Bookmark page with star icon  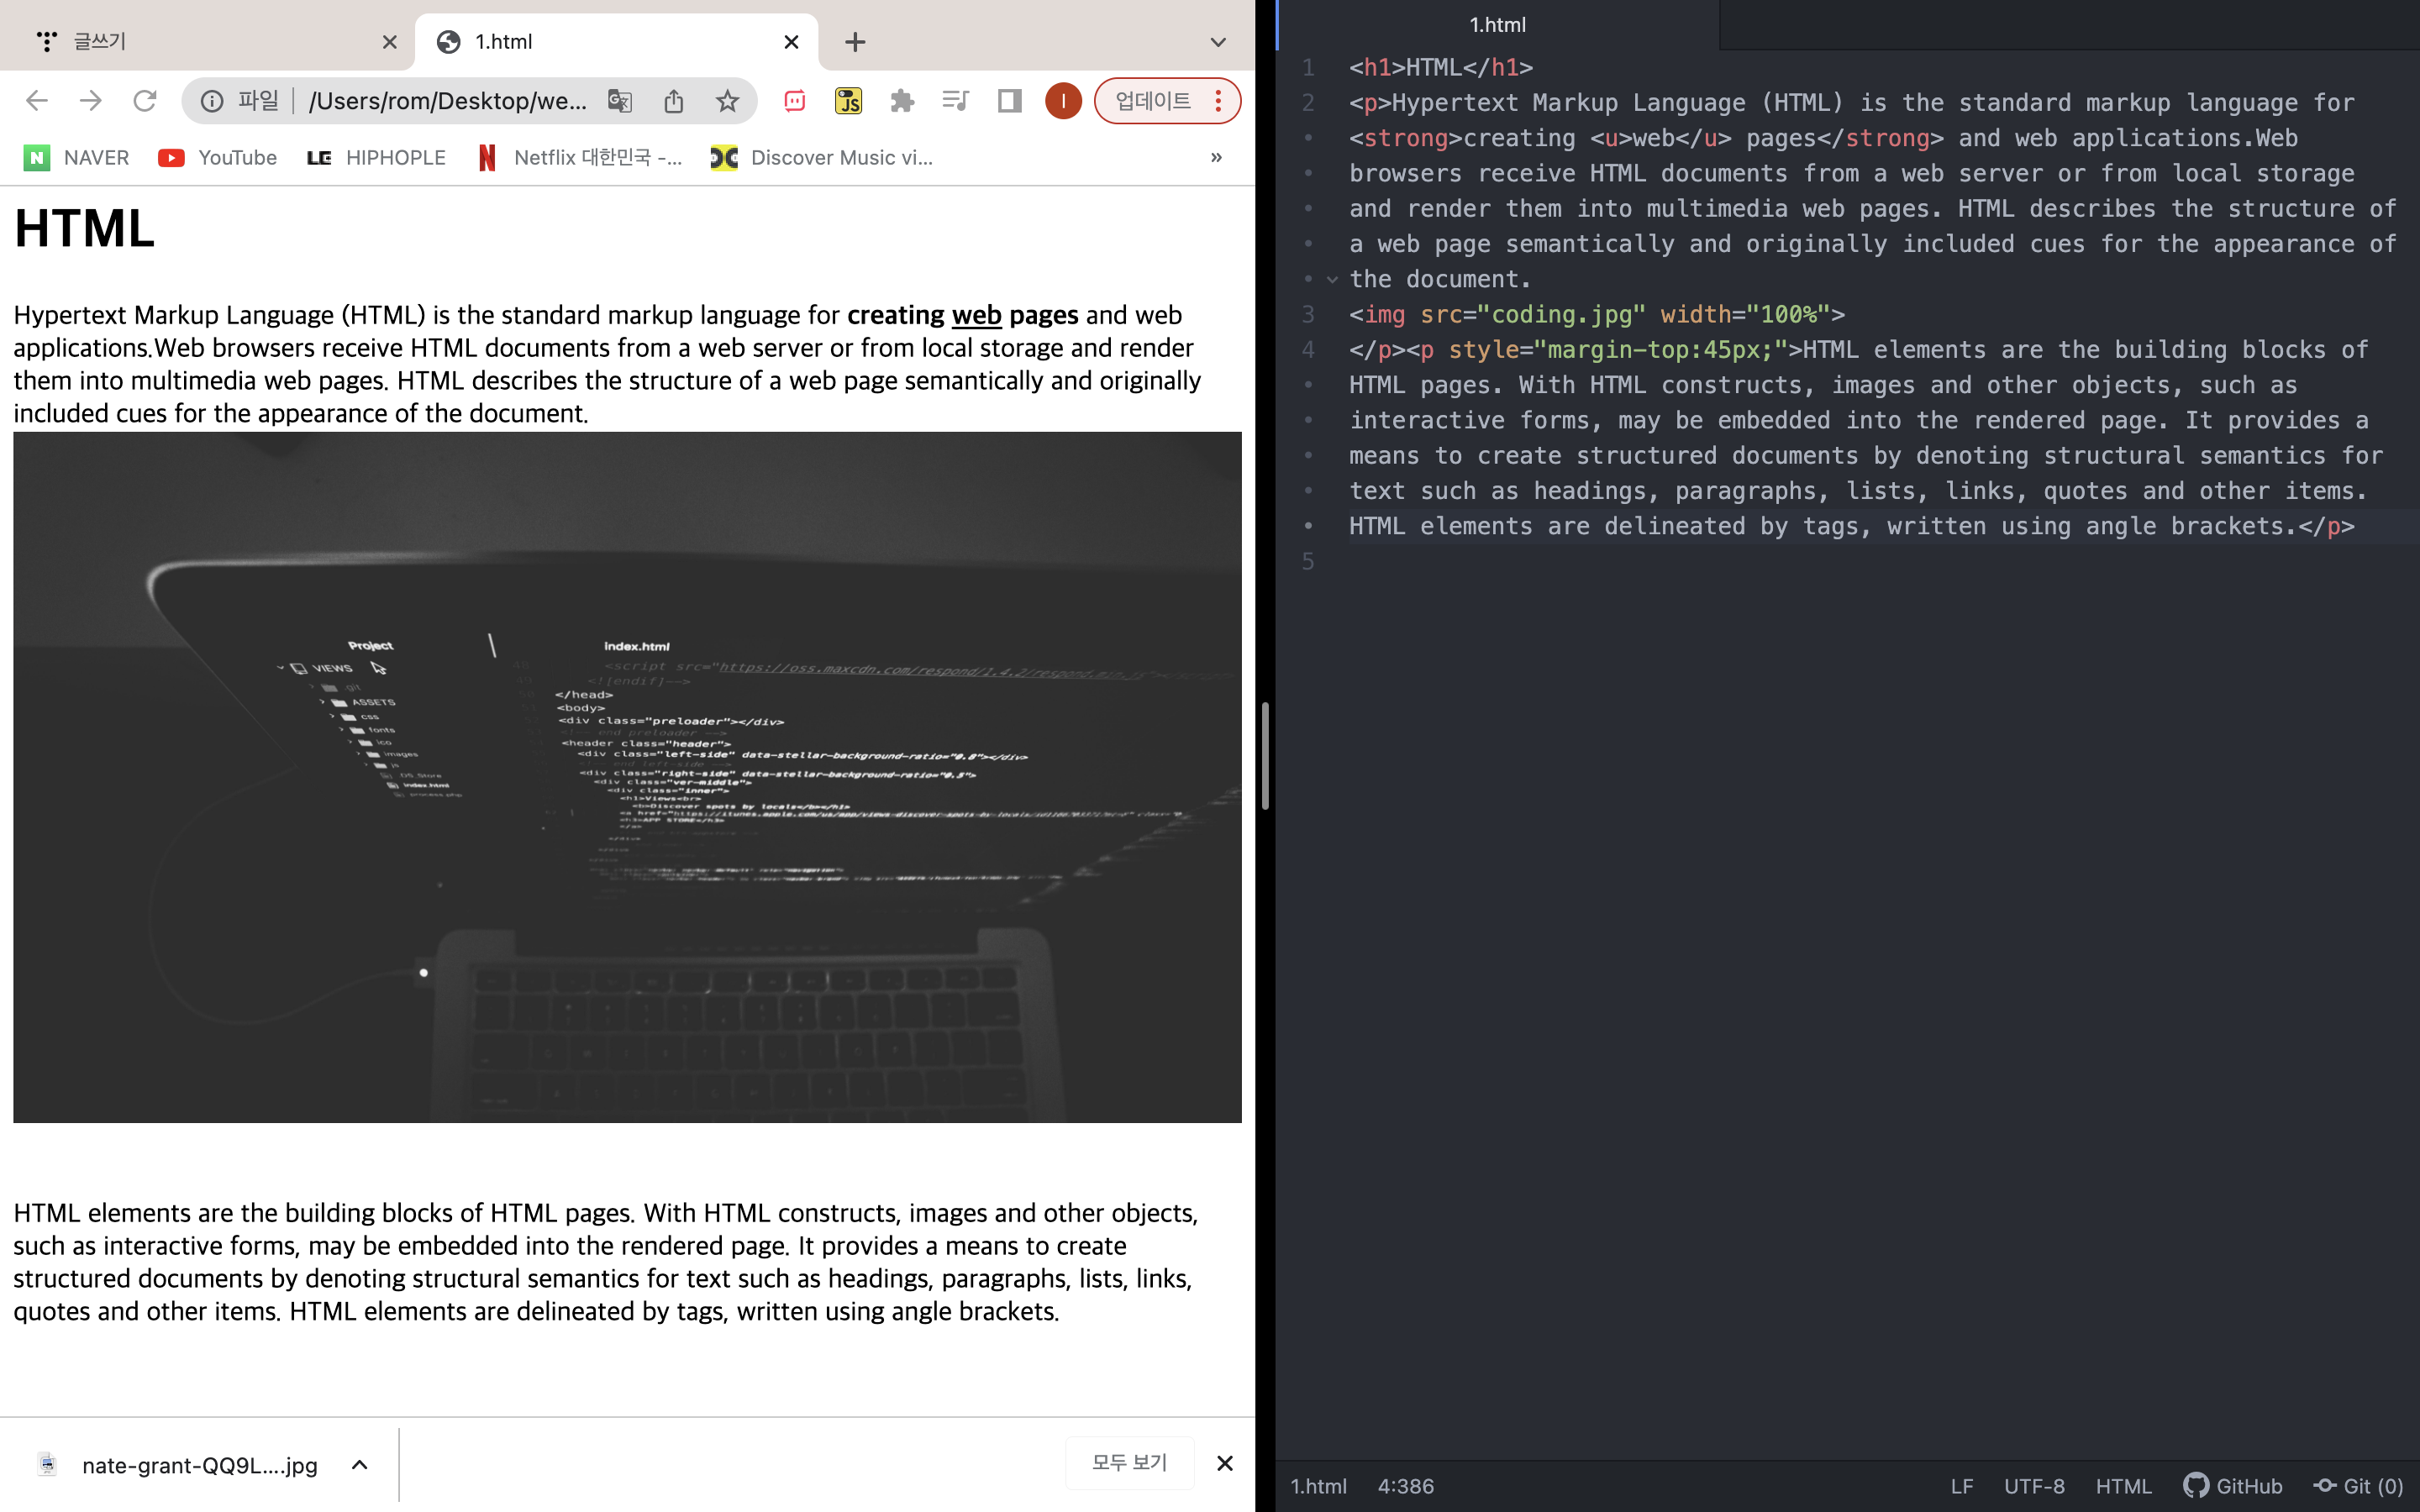coord(727,101)
